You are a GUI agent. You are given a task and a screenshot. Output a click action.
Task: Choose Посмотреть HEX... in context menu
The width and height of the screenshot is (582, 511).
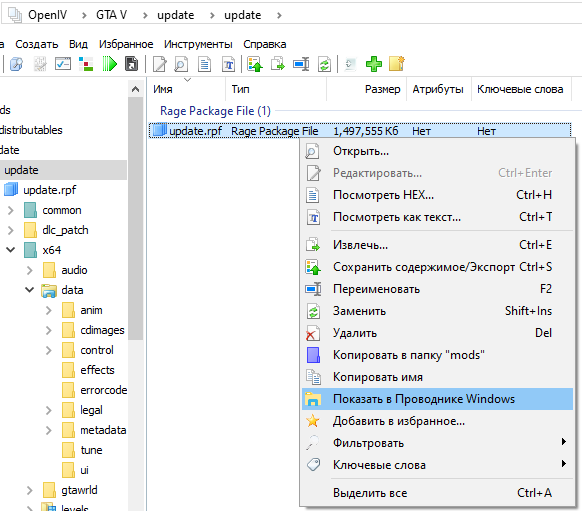[438, 195]
